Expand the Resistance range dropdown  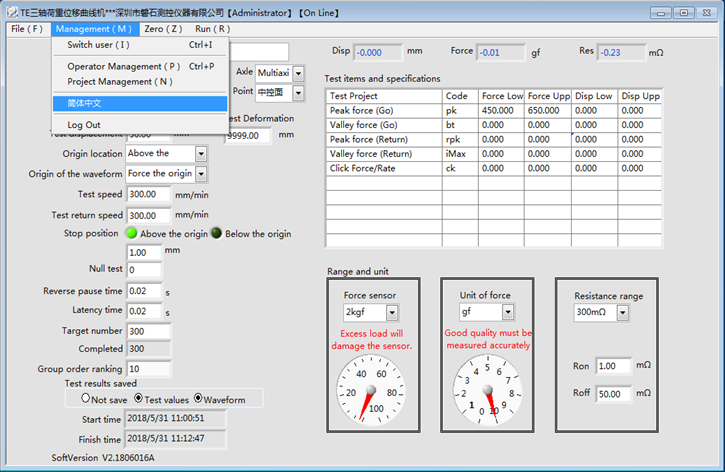pyautogui.click(x=622, y=313)
